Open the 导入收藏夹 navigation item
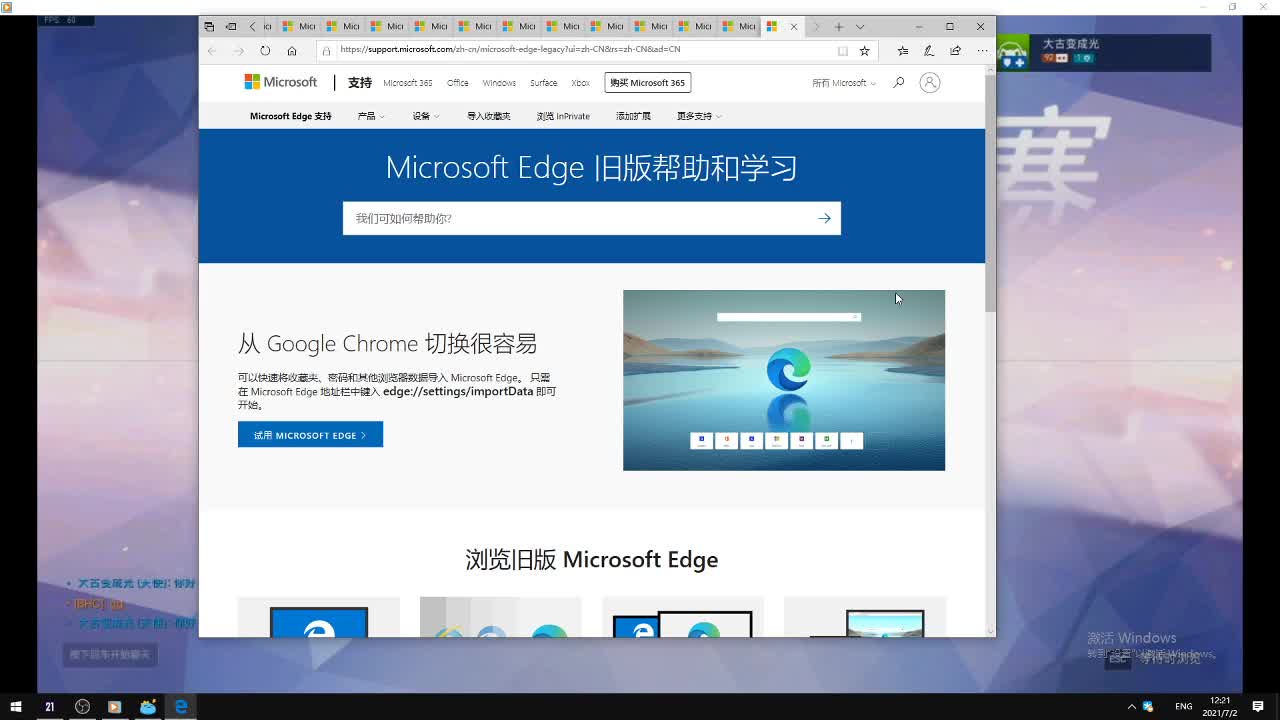 (488, 116)
